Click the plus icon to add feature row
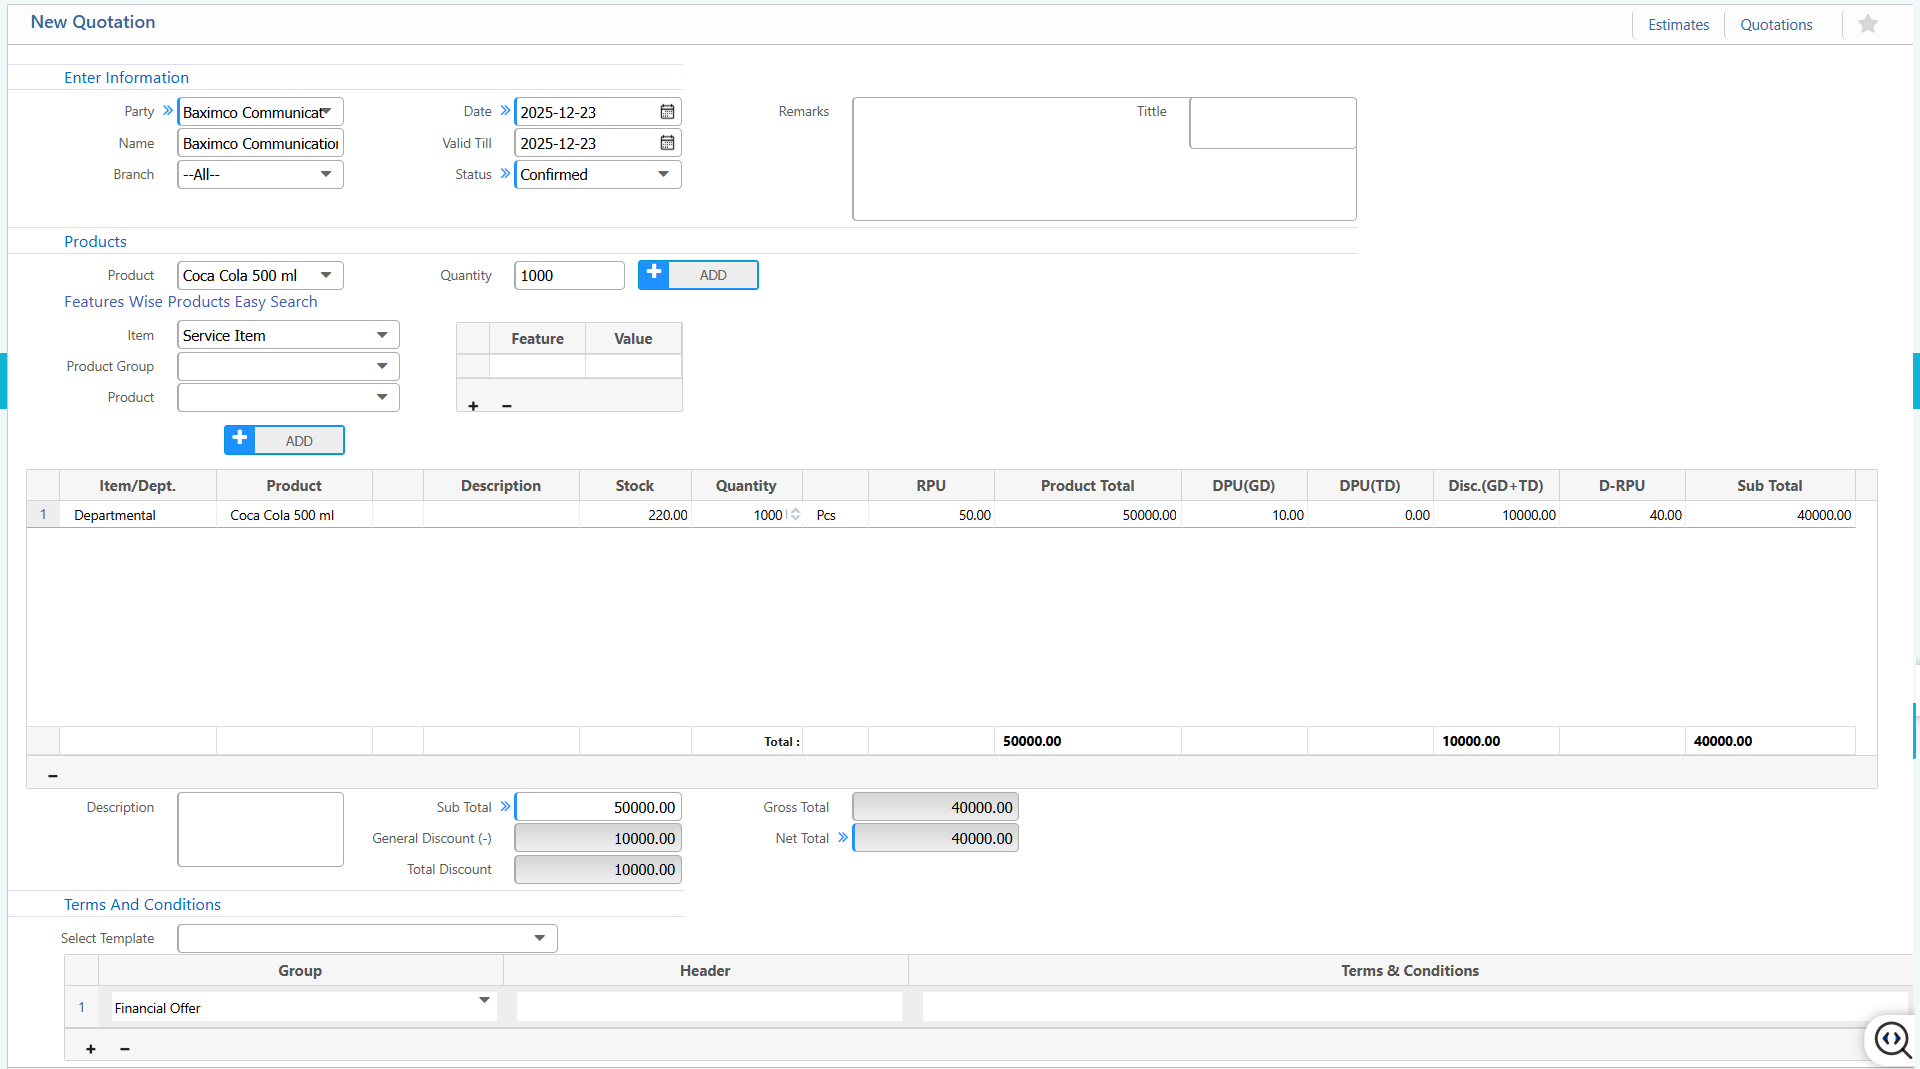Image resolution: width=1920 pixels, height=1069 pixels. pos(473,406)
